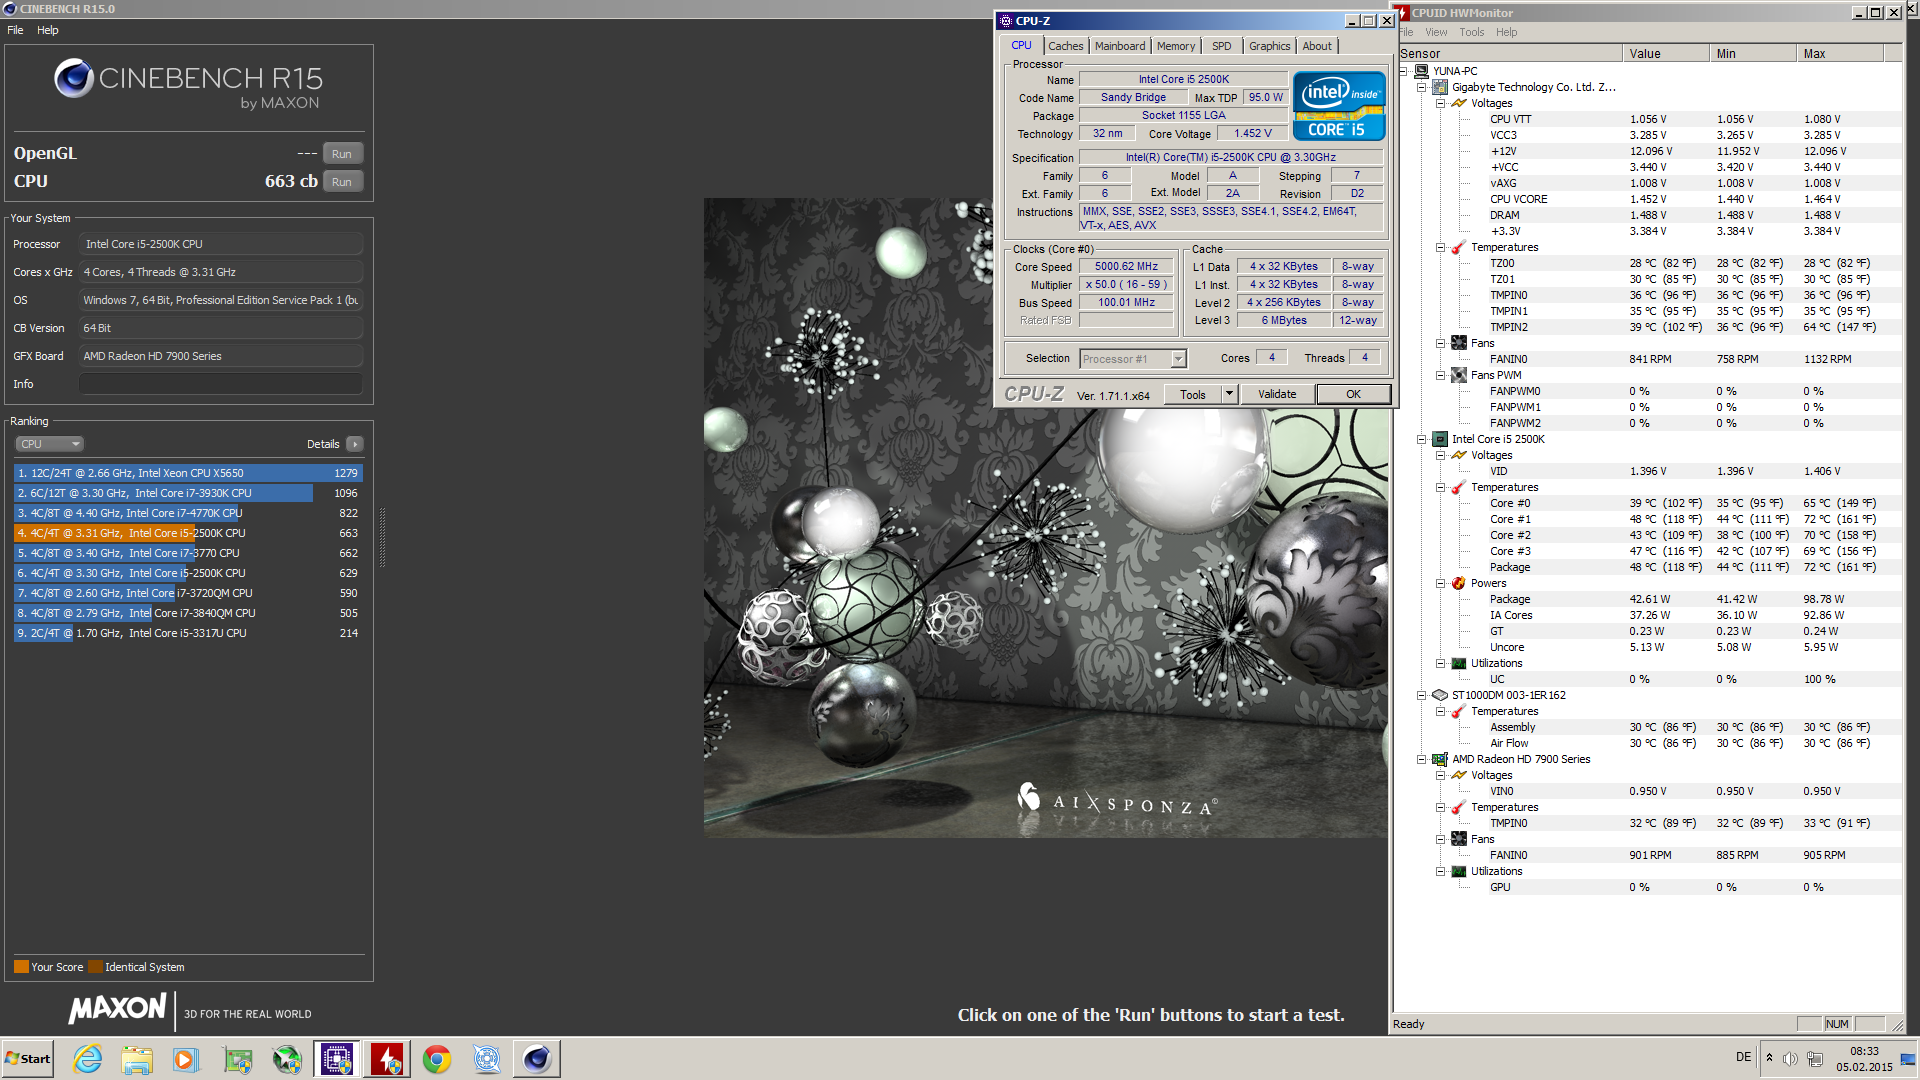Open the CPU ranking dropdown
1920x1080 pixels.
[49, 444]
